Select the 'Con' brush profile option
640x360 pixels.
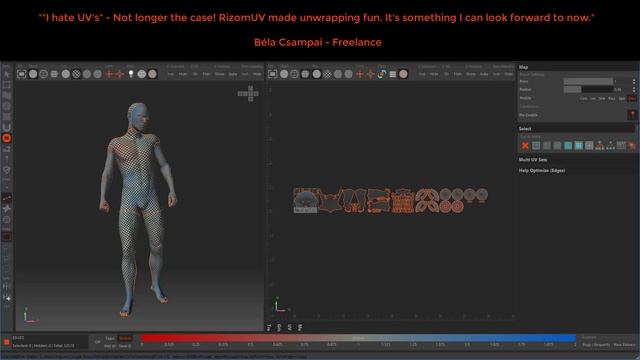583,98
